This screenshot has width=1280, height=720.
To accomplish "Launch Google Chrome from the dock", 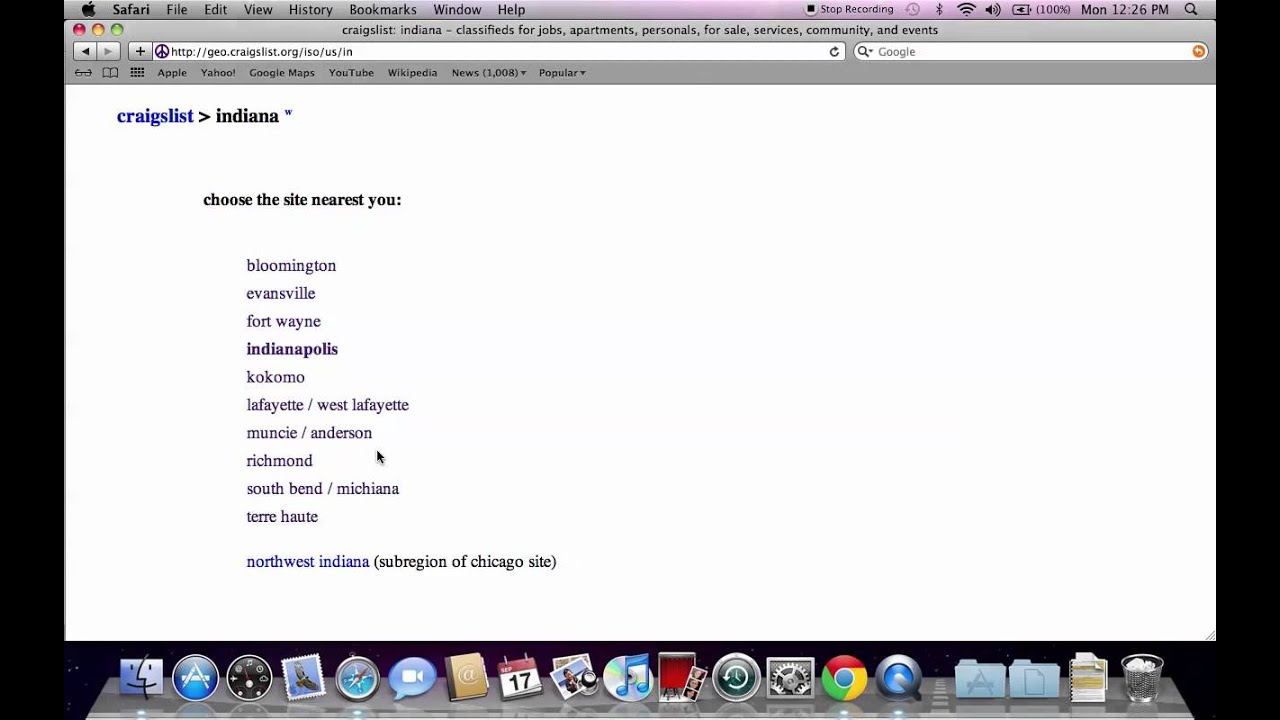I will pyautogui.click(x=844, y=678).
